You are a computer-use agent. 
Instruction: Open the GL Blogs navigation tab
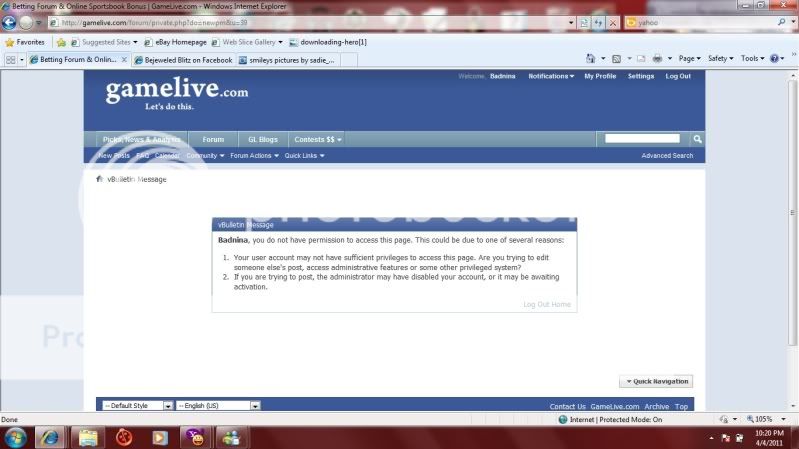(263, 139)
